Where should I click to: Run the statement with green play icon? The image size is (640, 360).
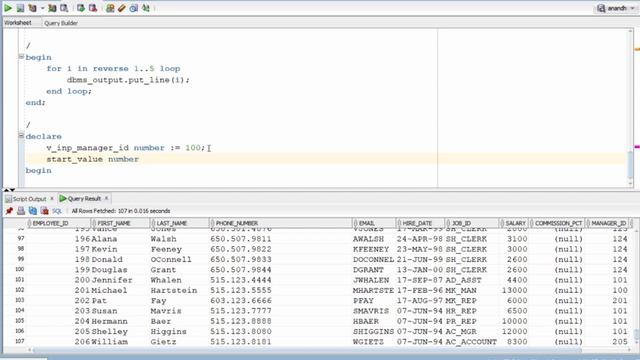(x=8, y=8)
